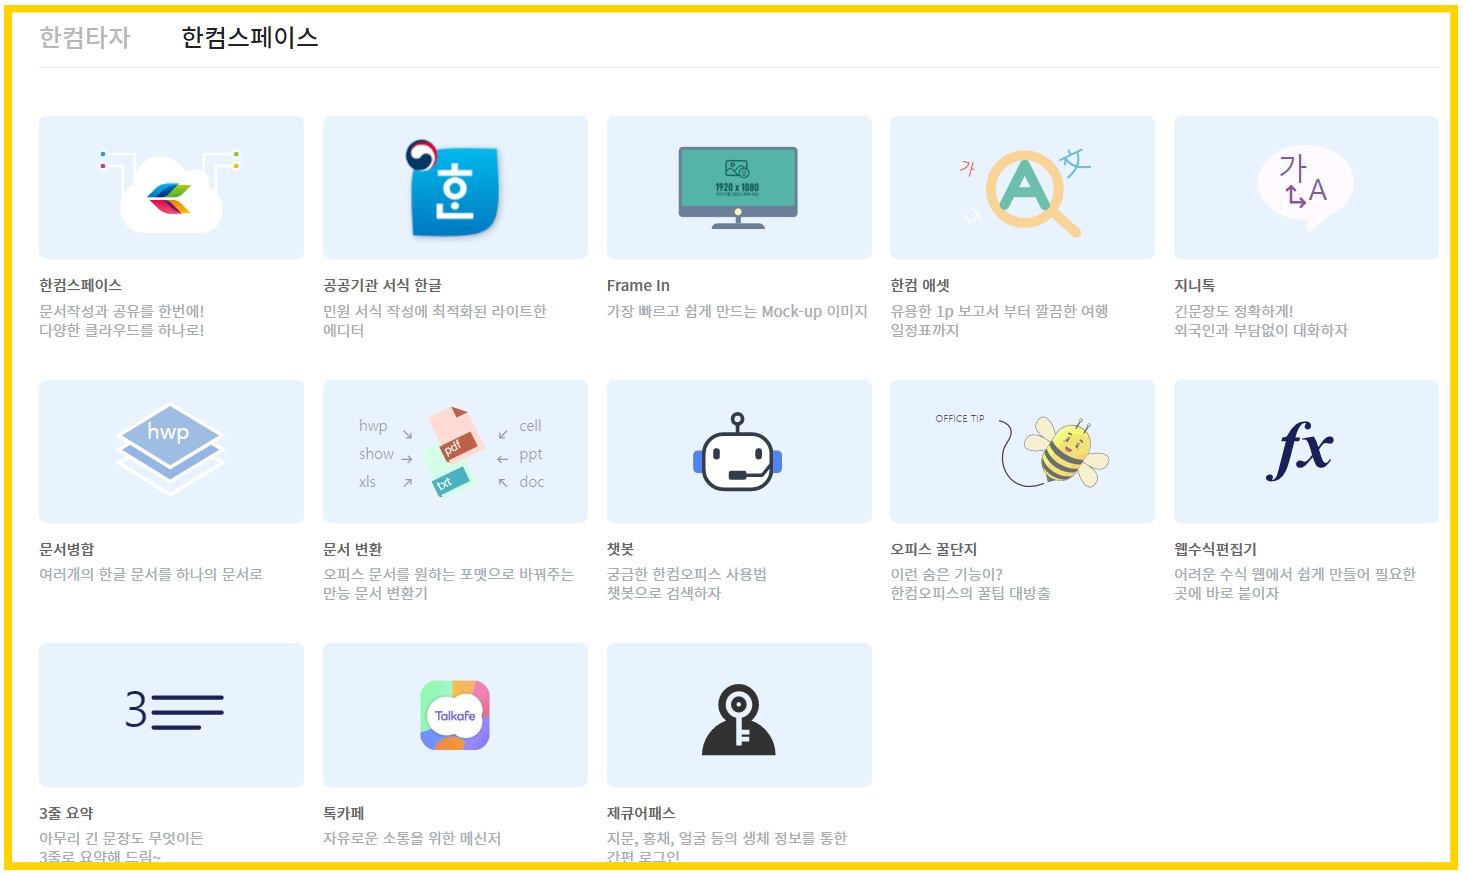This screenshot has height=873, width=1463.
Task: Click the 챗봇 title
Action: (x=620, y=549)
